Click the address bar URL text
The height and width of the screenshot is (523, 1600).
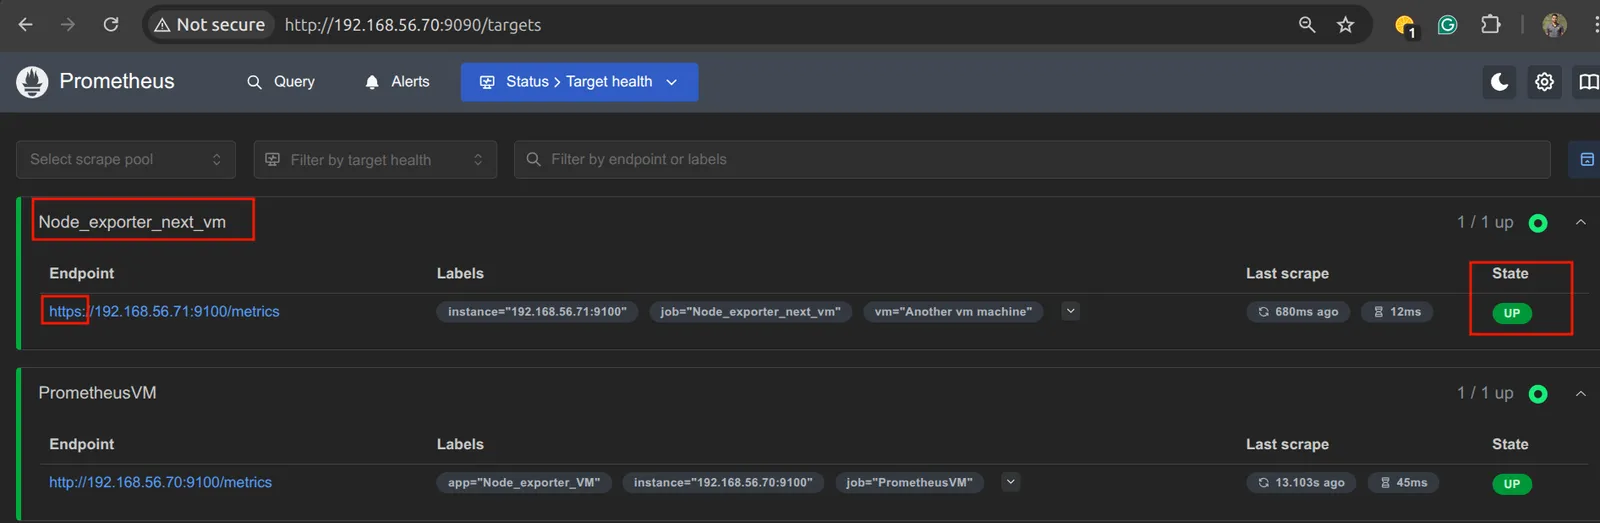tap(413, 25)
